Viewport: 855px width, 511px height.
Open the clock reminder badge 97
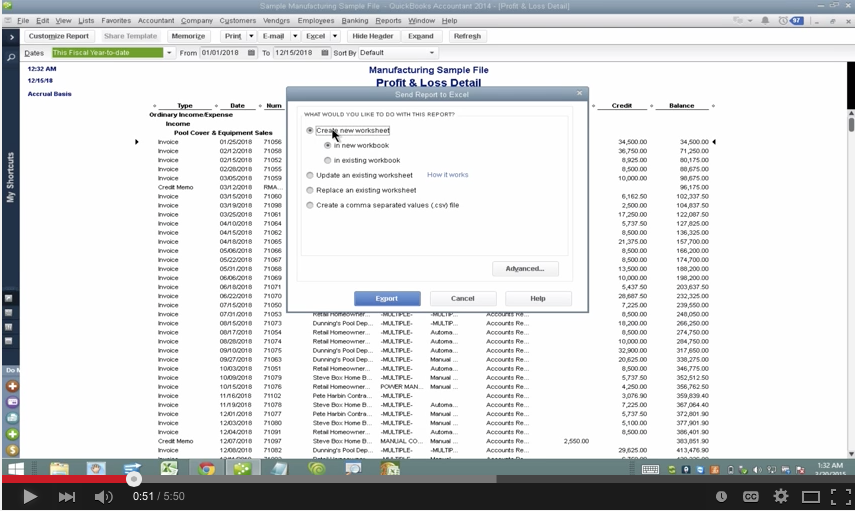click(791, 21)
